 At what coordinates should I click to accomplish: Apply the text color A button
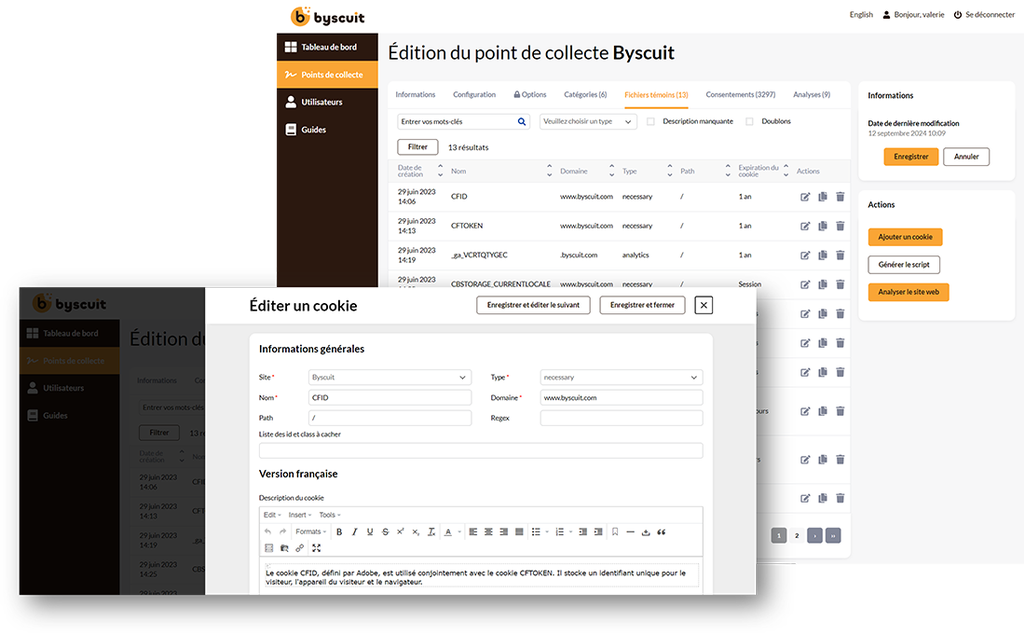pyautogui.click(x=448, y=532)
